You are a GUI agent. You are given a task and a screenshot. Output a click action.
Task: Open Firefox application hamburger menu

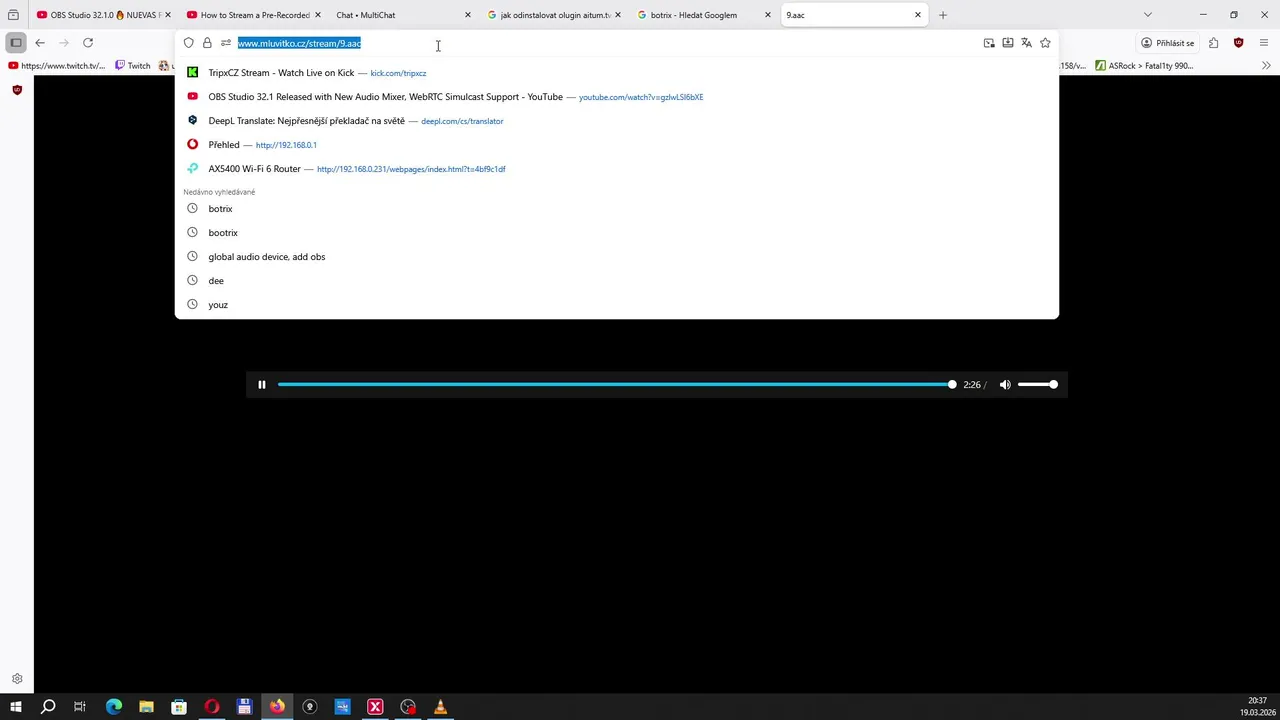[1264, 43]
